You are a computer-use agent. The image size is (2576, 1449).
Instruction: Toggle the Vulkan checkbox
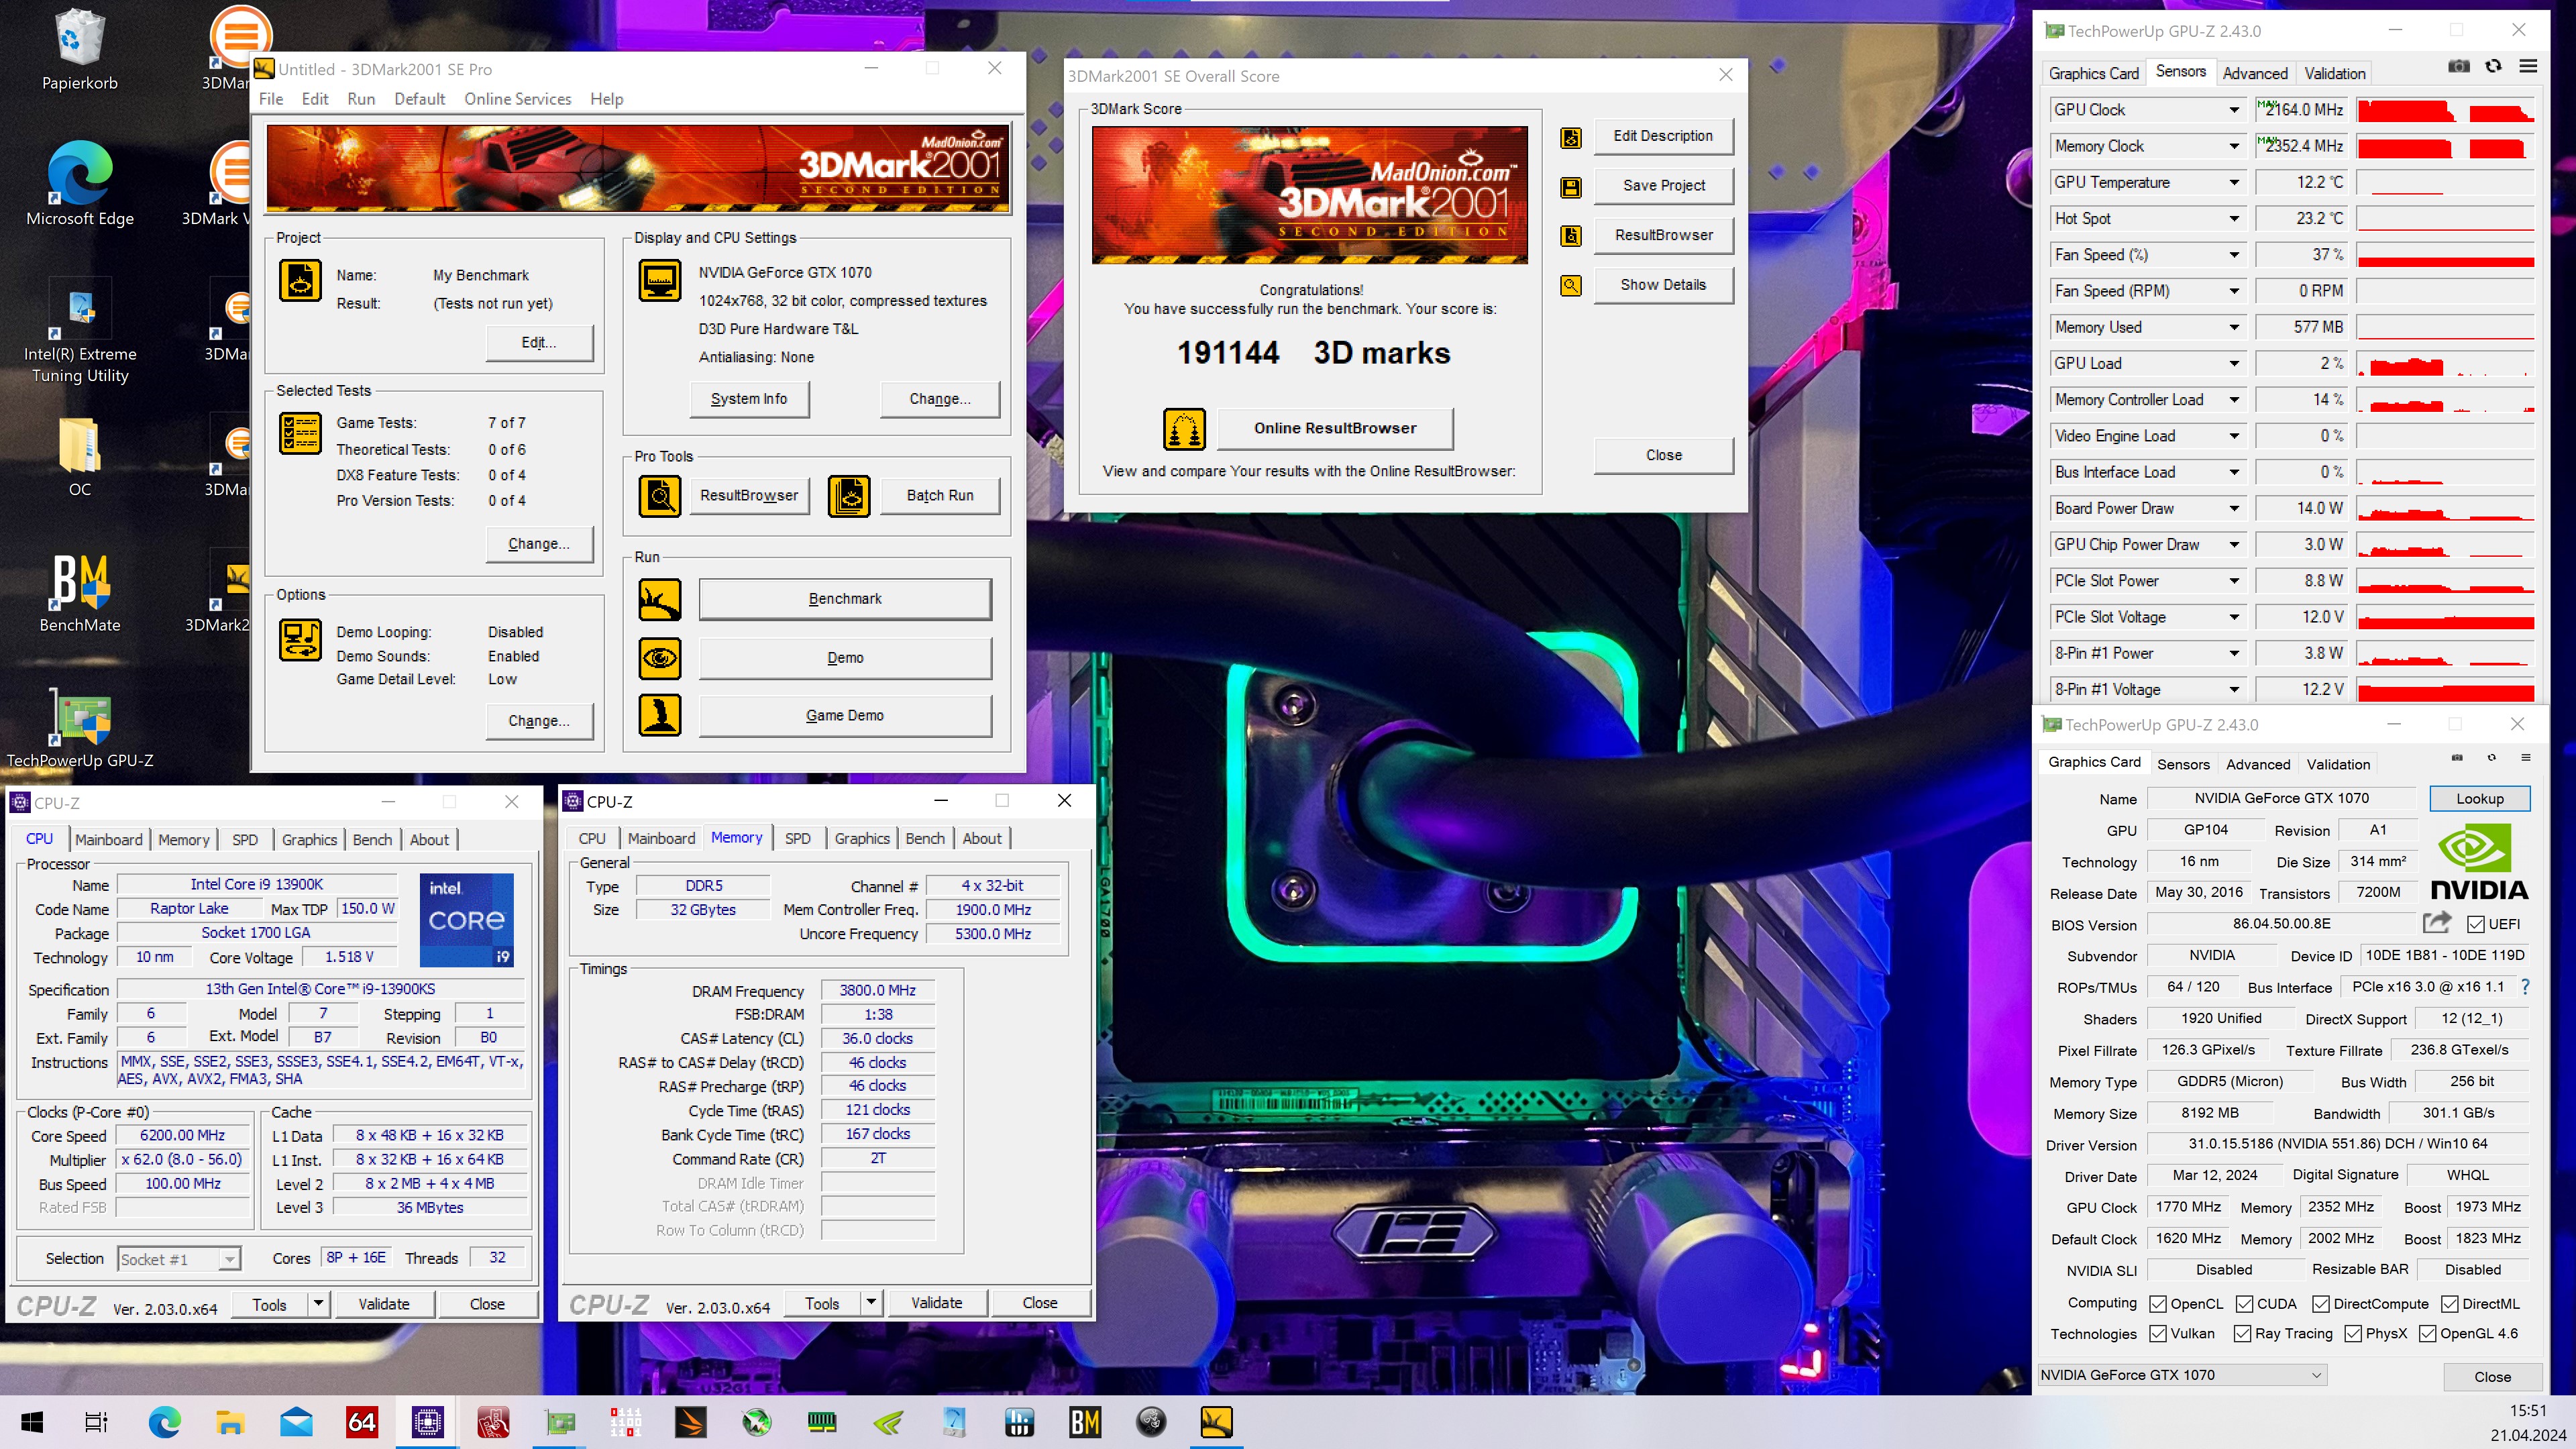click(x=2158, y=1334)
